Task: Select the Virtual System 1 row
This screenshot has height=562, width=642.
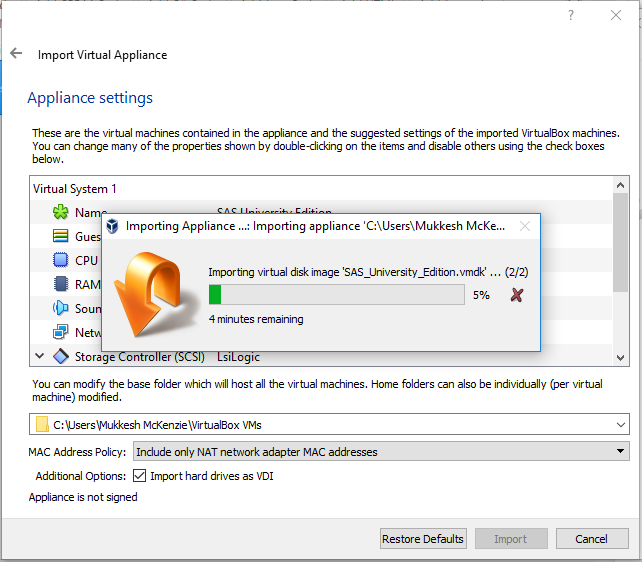Action: click(x=321, y=189)
